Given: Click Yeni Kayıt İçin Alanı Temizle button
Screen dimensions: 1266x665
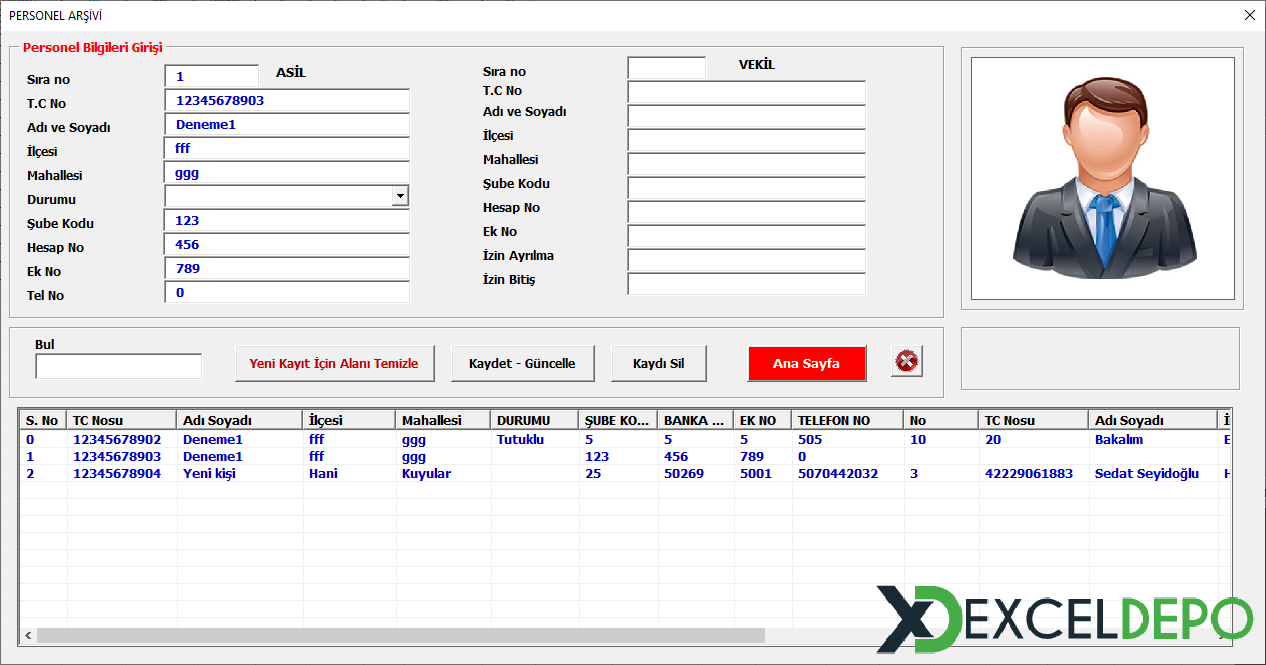Looking at the screenshot, I should click(x=334, y=363).
